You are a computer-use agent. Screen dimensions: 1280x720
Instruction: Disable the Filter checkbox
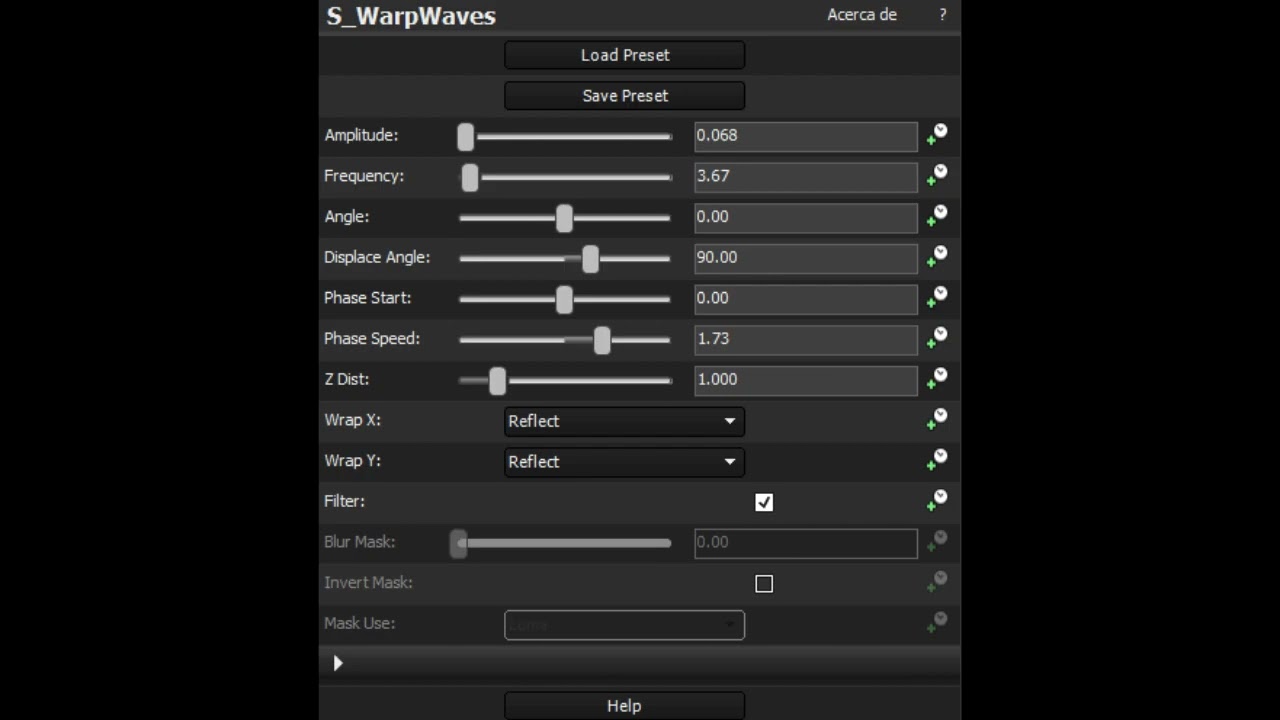764,502
